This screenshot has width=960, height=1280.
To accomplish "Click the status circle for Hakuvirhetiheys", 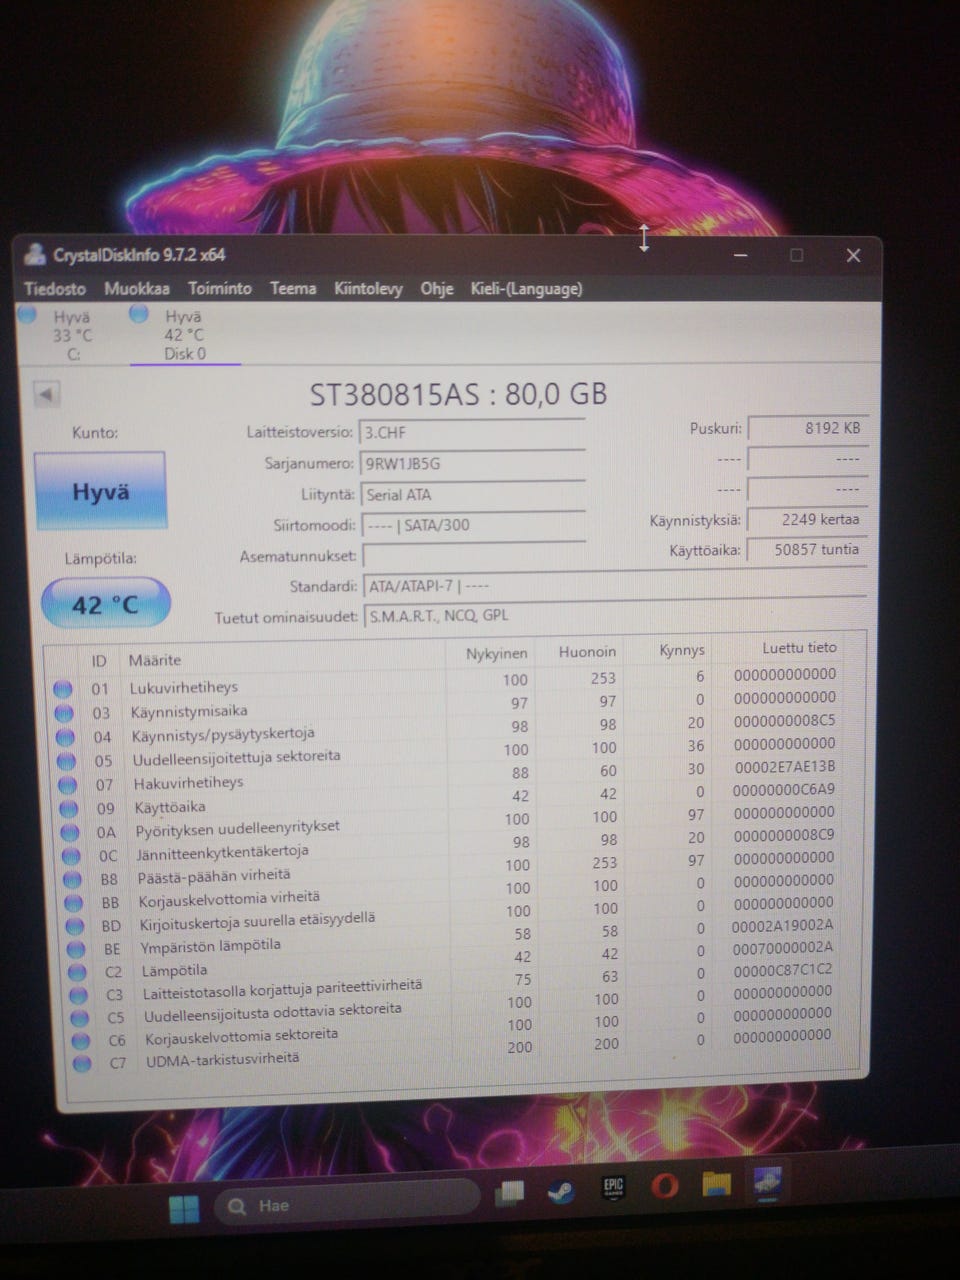I will 67,785.
